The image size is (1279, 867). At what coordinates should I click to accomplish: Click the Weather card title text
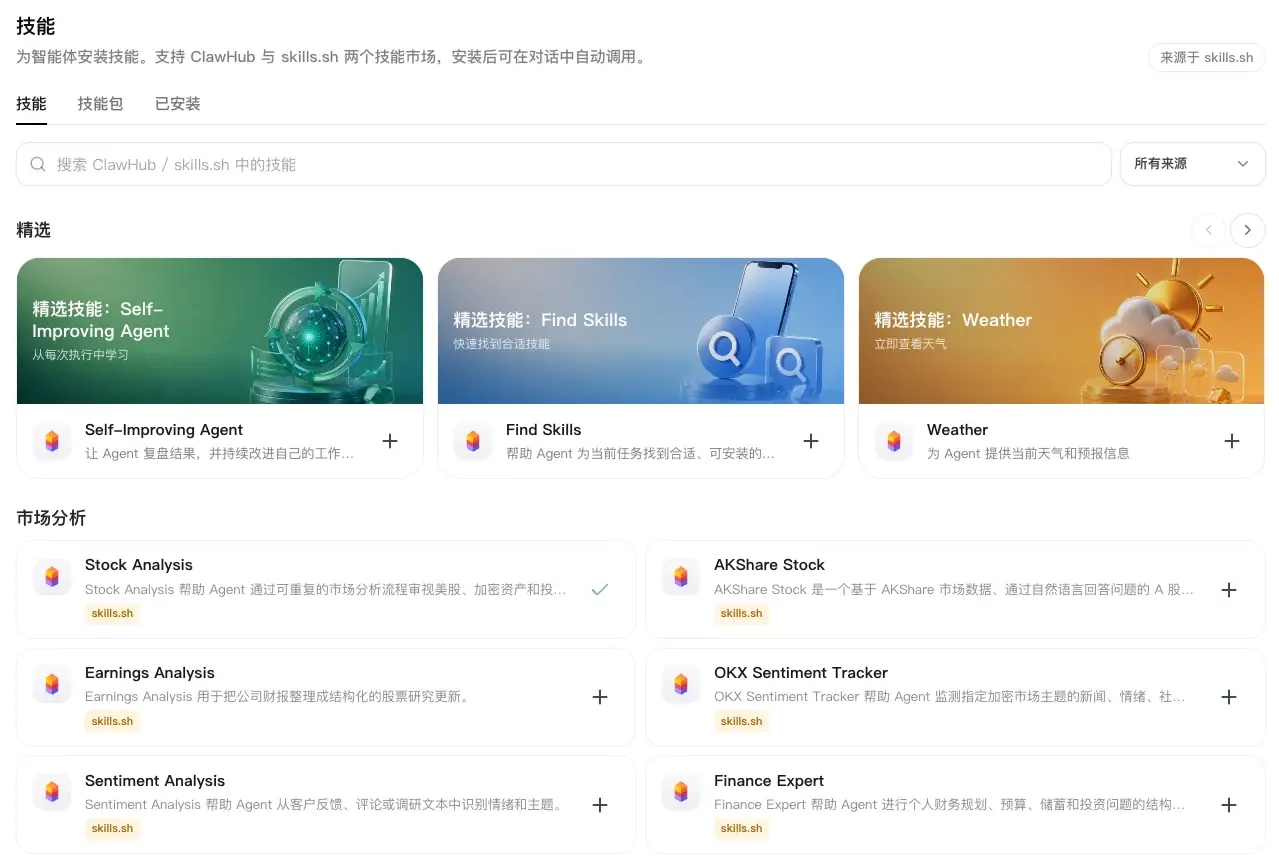957,430
